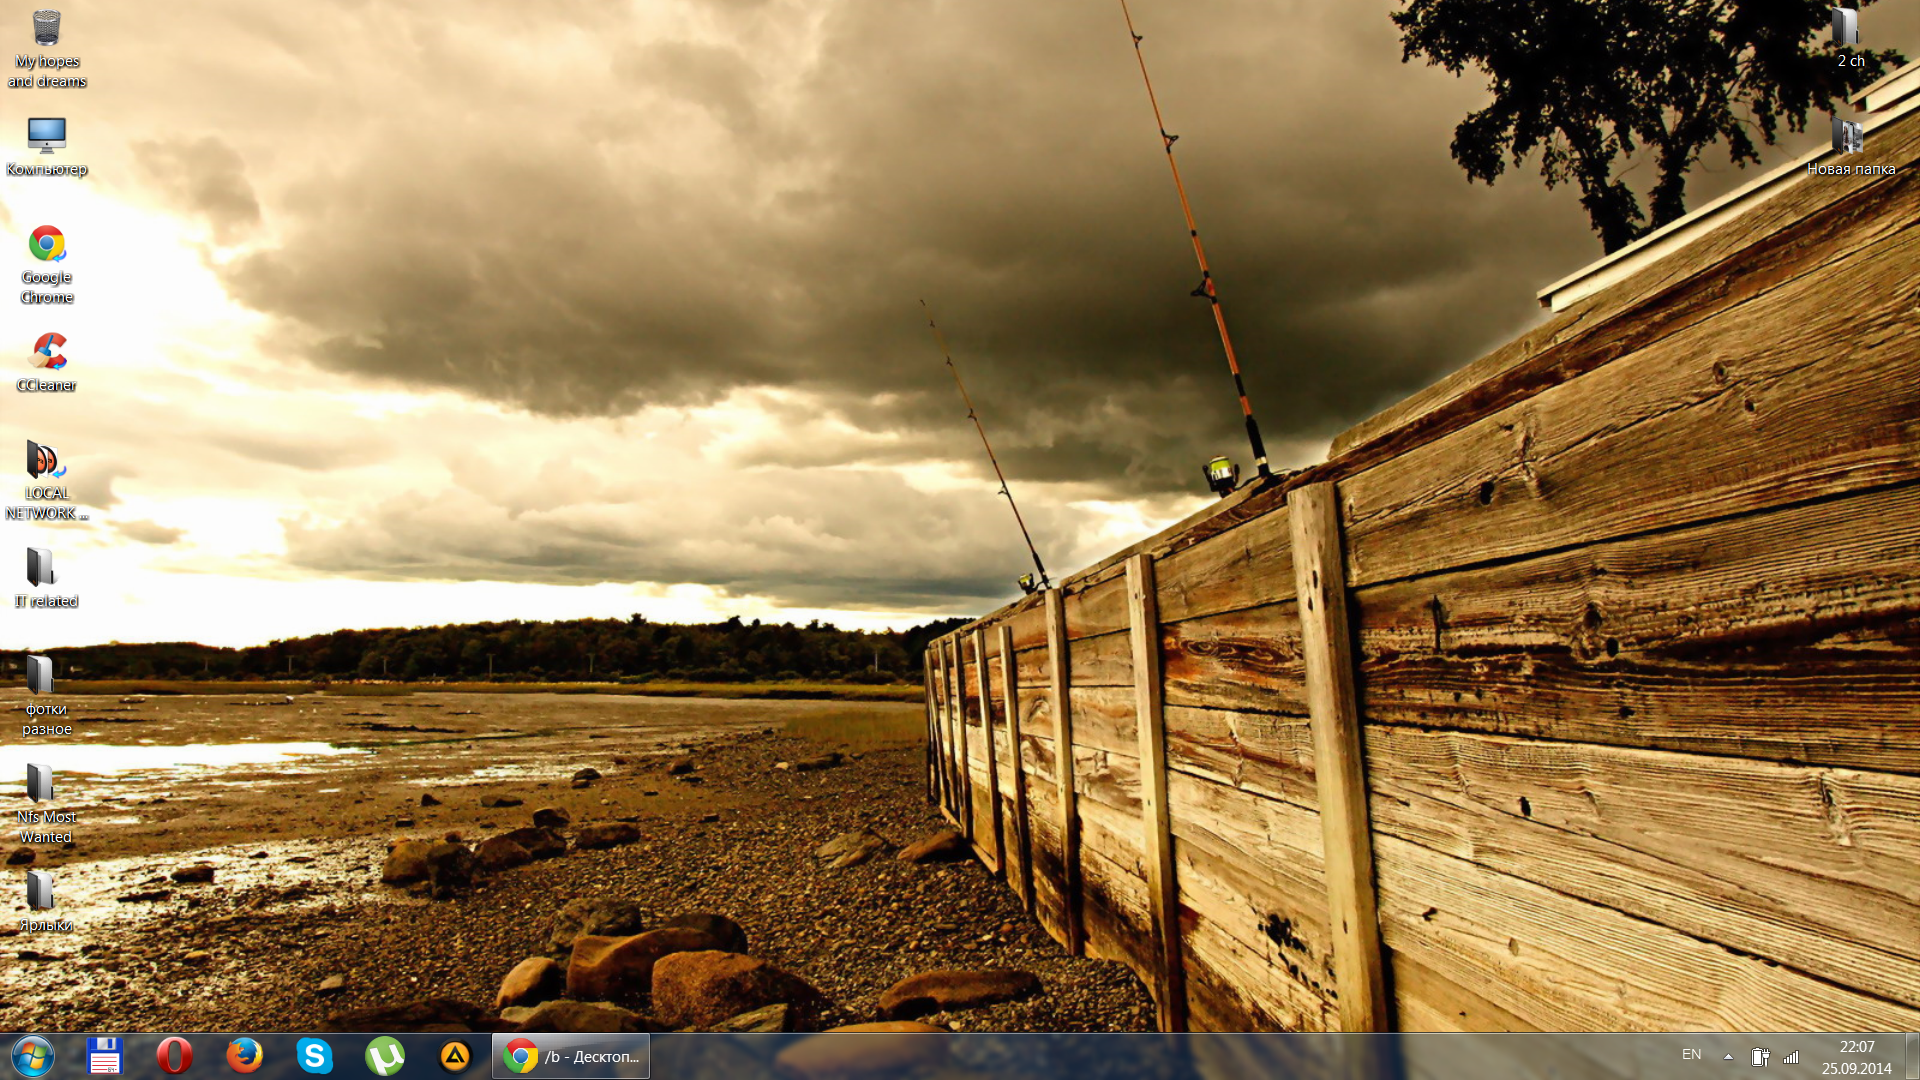The height and width of the screenshot is (1080, 1920).
Task: Launch Firefox from the taskbar
Action: [x=244, y=1056]
